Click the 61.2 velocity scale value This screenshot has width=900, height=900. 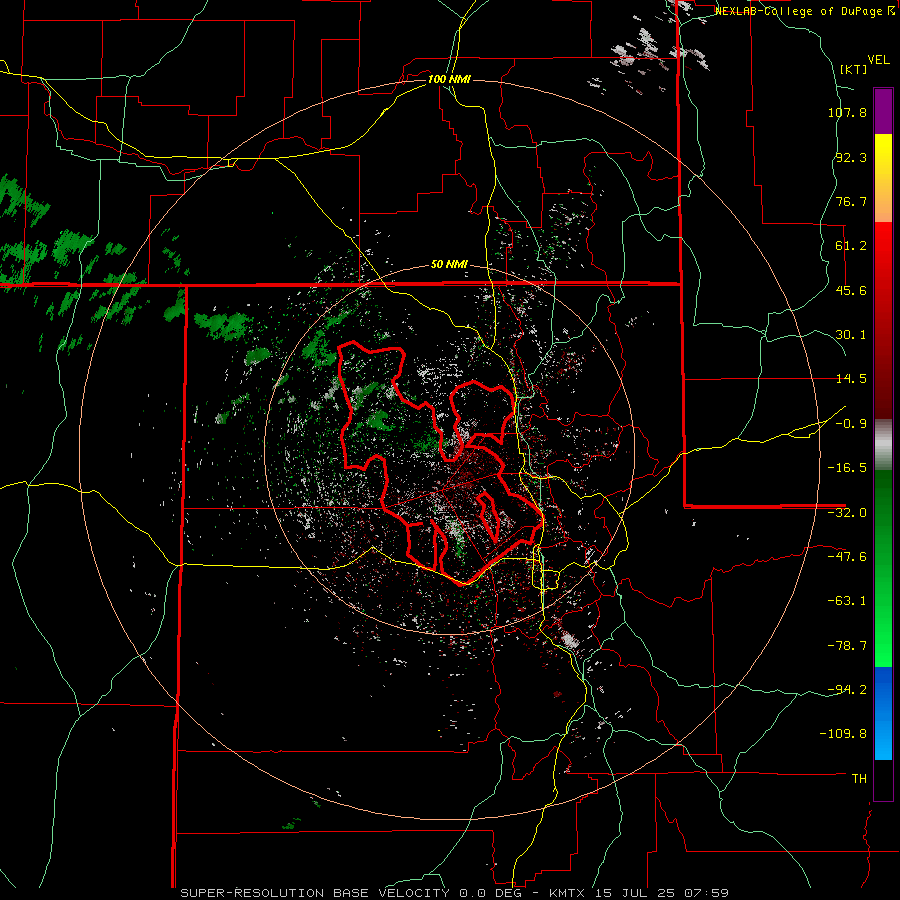pyautogui.click(x=851, y=246)
